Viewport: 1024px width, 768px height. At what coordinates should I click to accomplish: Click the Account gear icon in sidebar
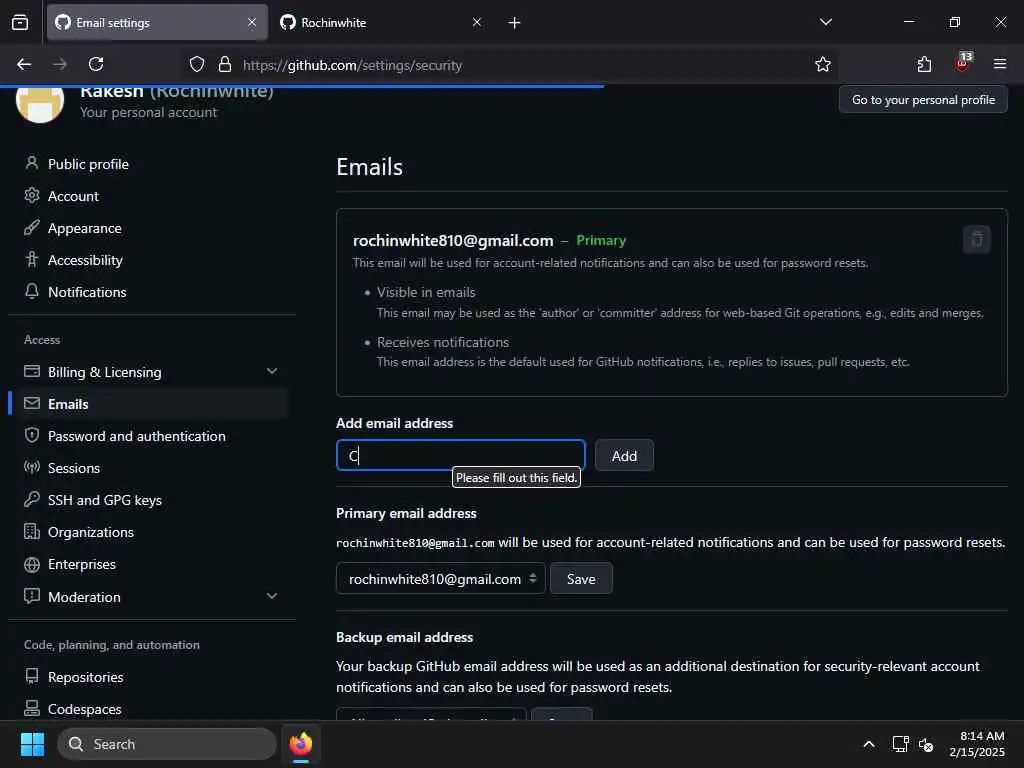pos(31,195)
